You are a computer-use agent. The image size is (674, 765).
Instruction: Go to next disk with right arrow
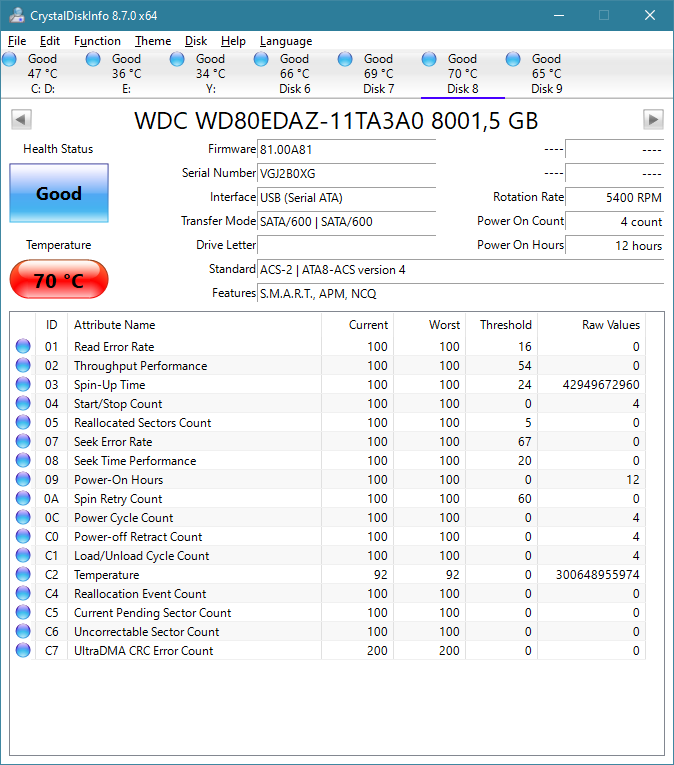click(653, 120)
